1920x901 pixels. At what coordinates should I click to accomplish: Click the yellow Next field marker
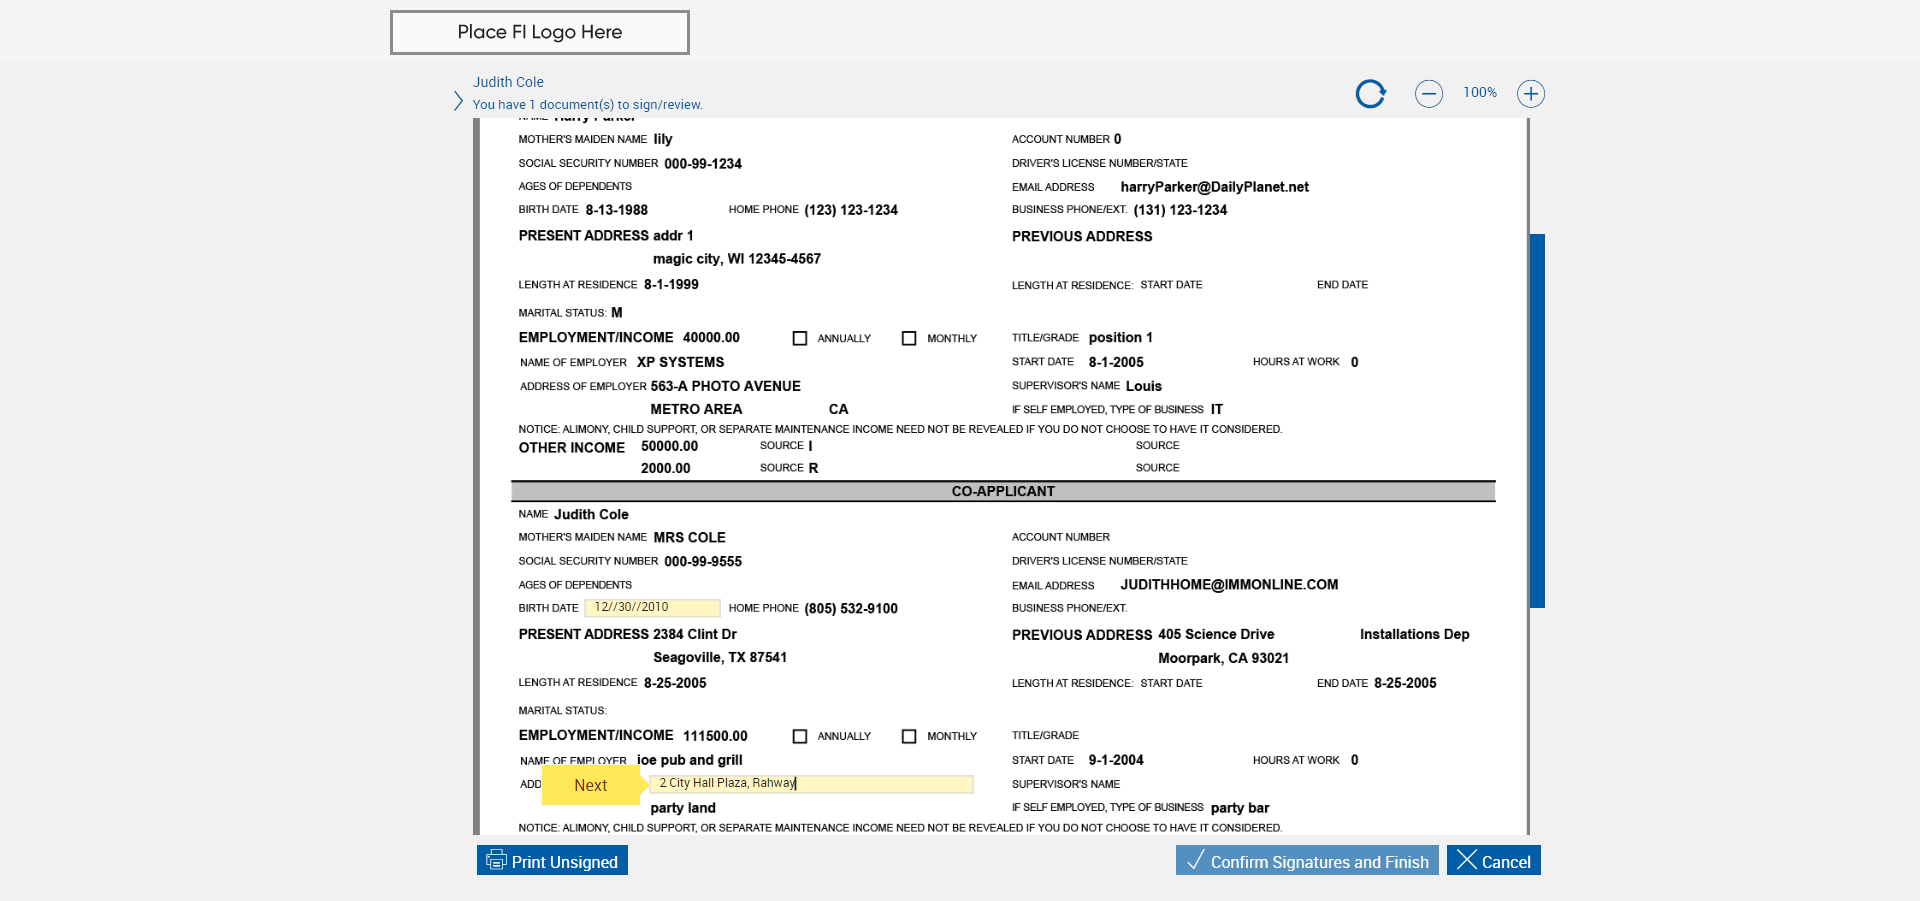click(591, 785)
